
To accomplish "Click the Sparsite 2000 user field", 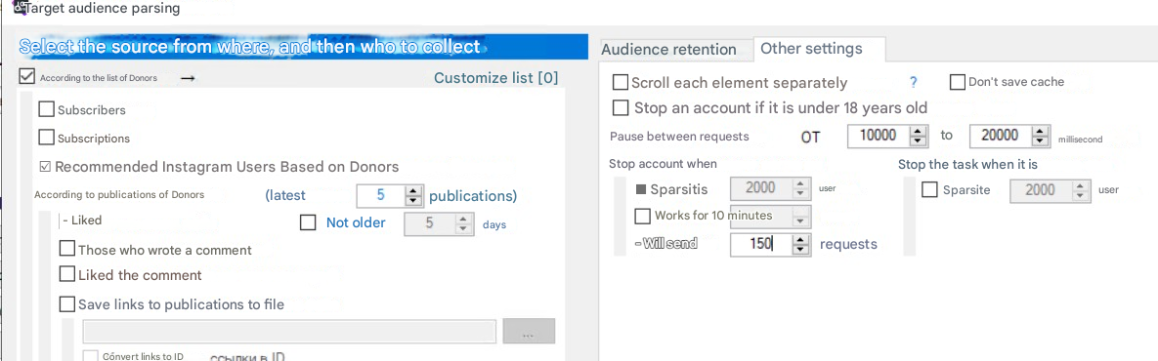I will pyautogui.click(x=1041, y=190).
